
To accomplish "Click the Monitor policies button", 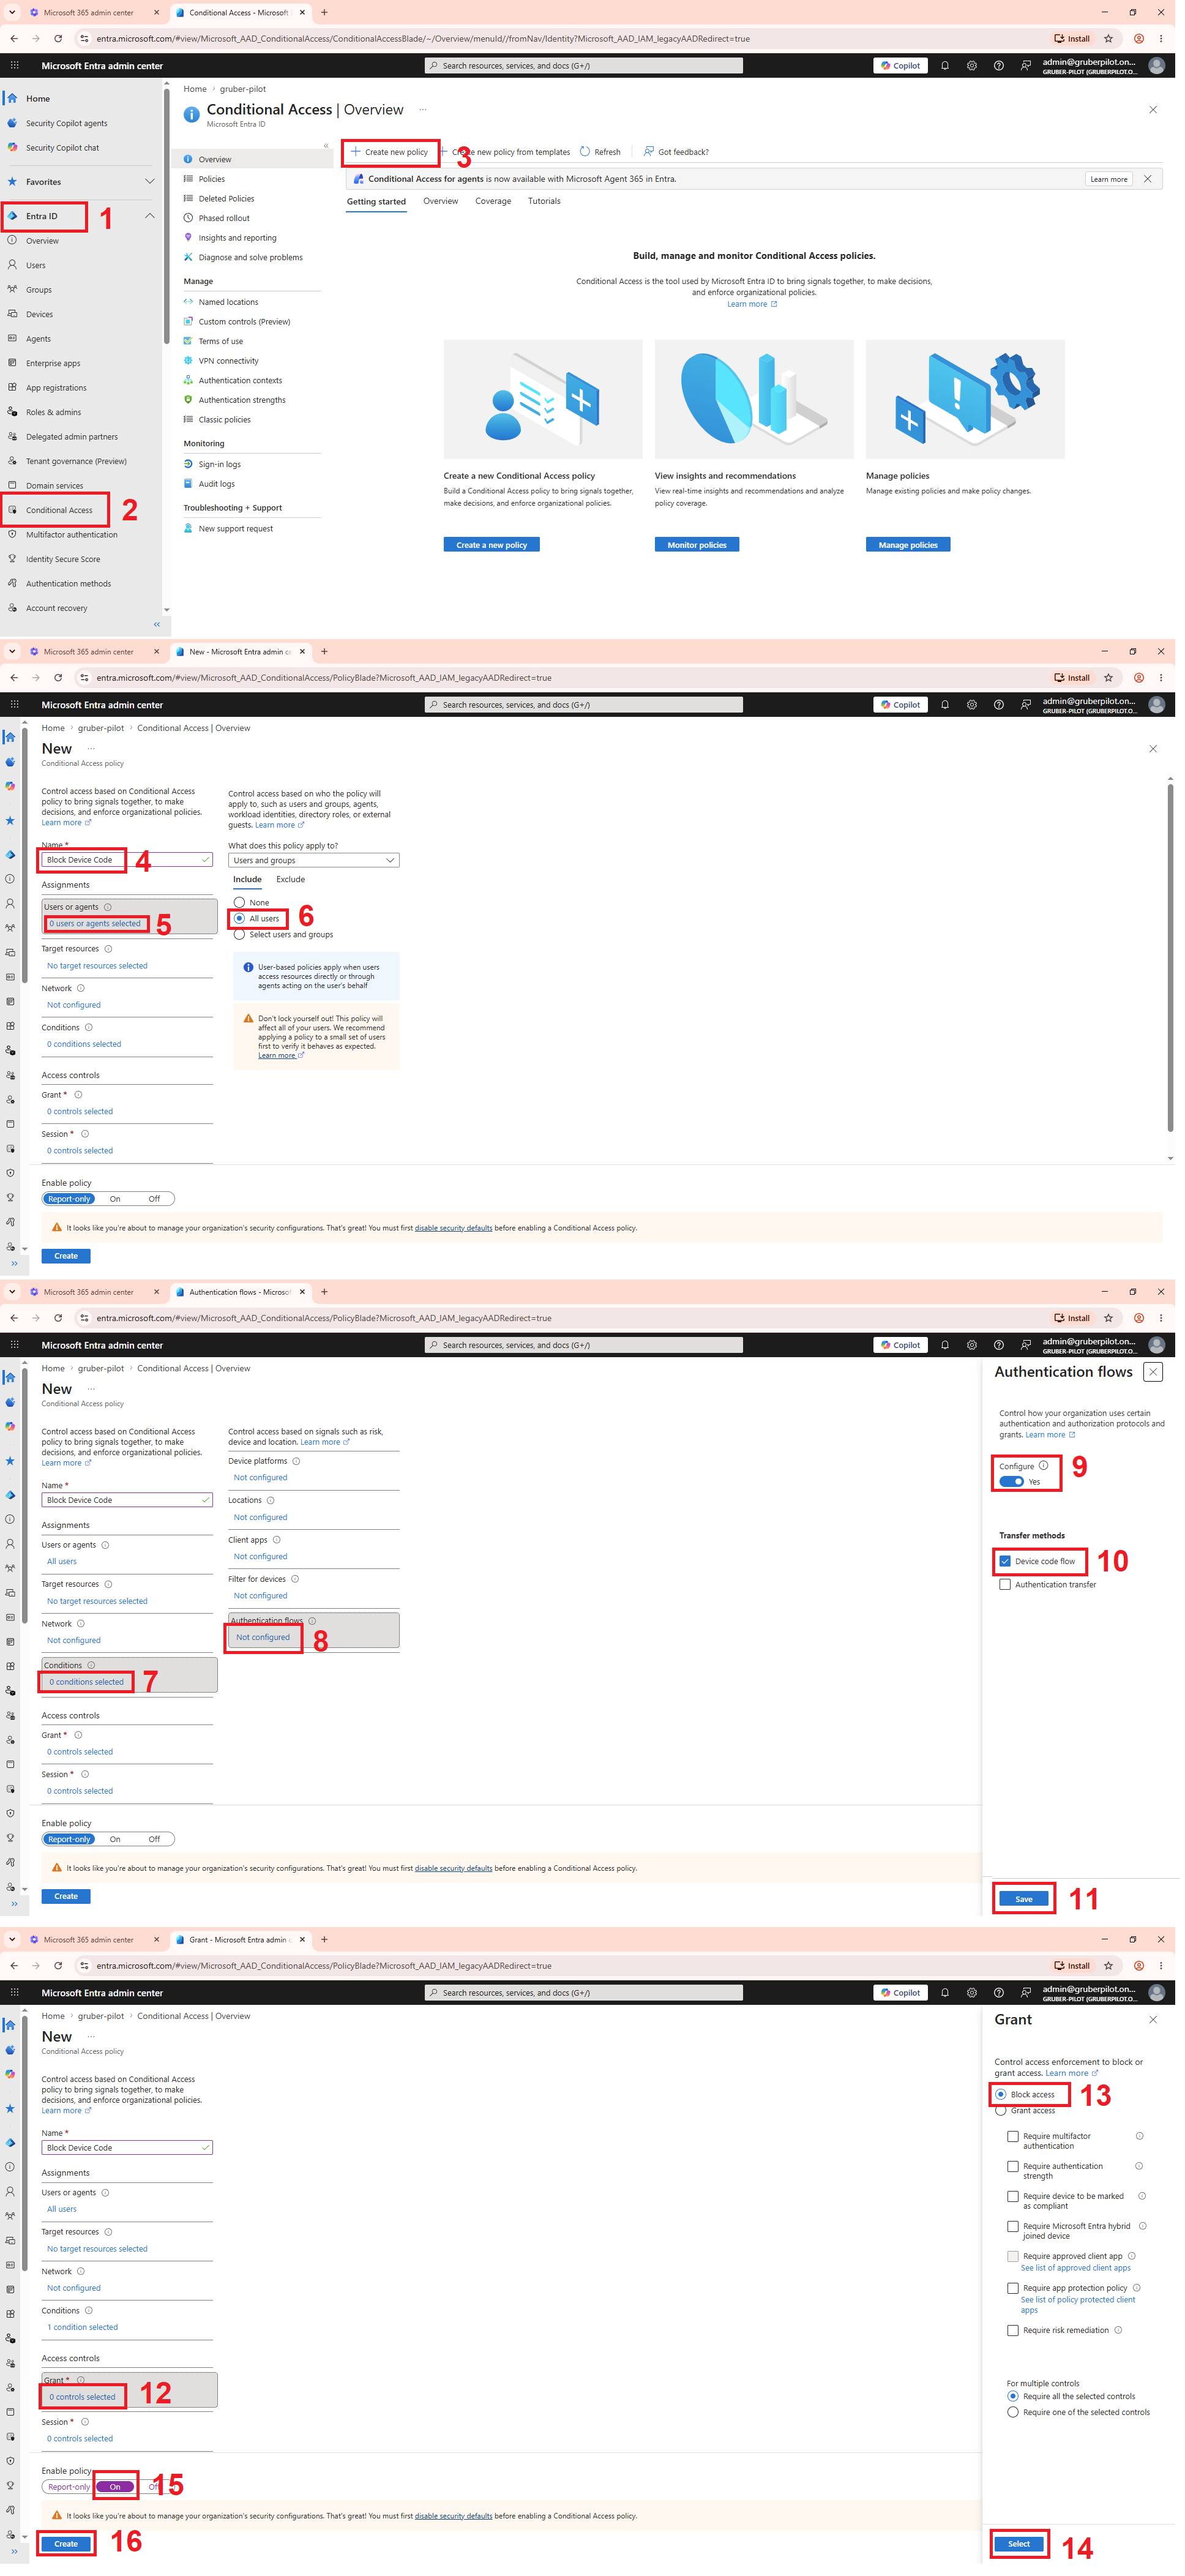I will (698, 546).
